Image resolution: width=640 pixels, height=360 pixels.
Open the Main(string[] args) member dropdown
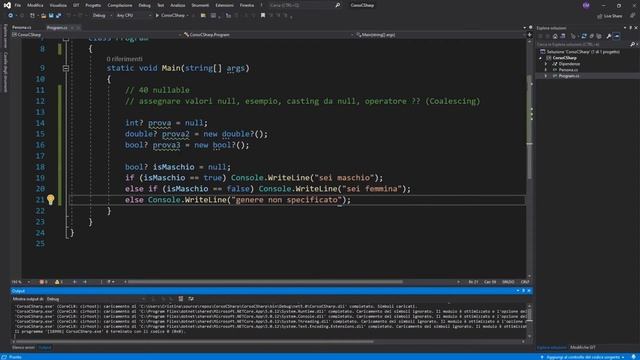[440, 35]
